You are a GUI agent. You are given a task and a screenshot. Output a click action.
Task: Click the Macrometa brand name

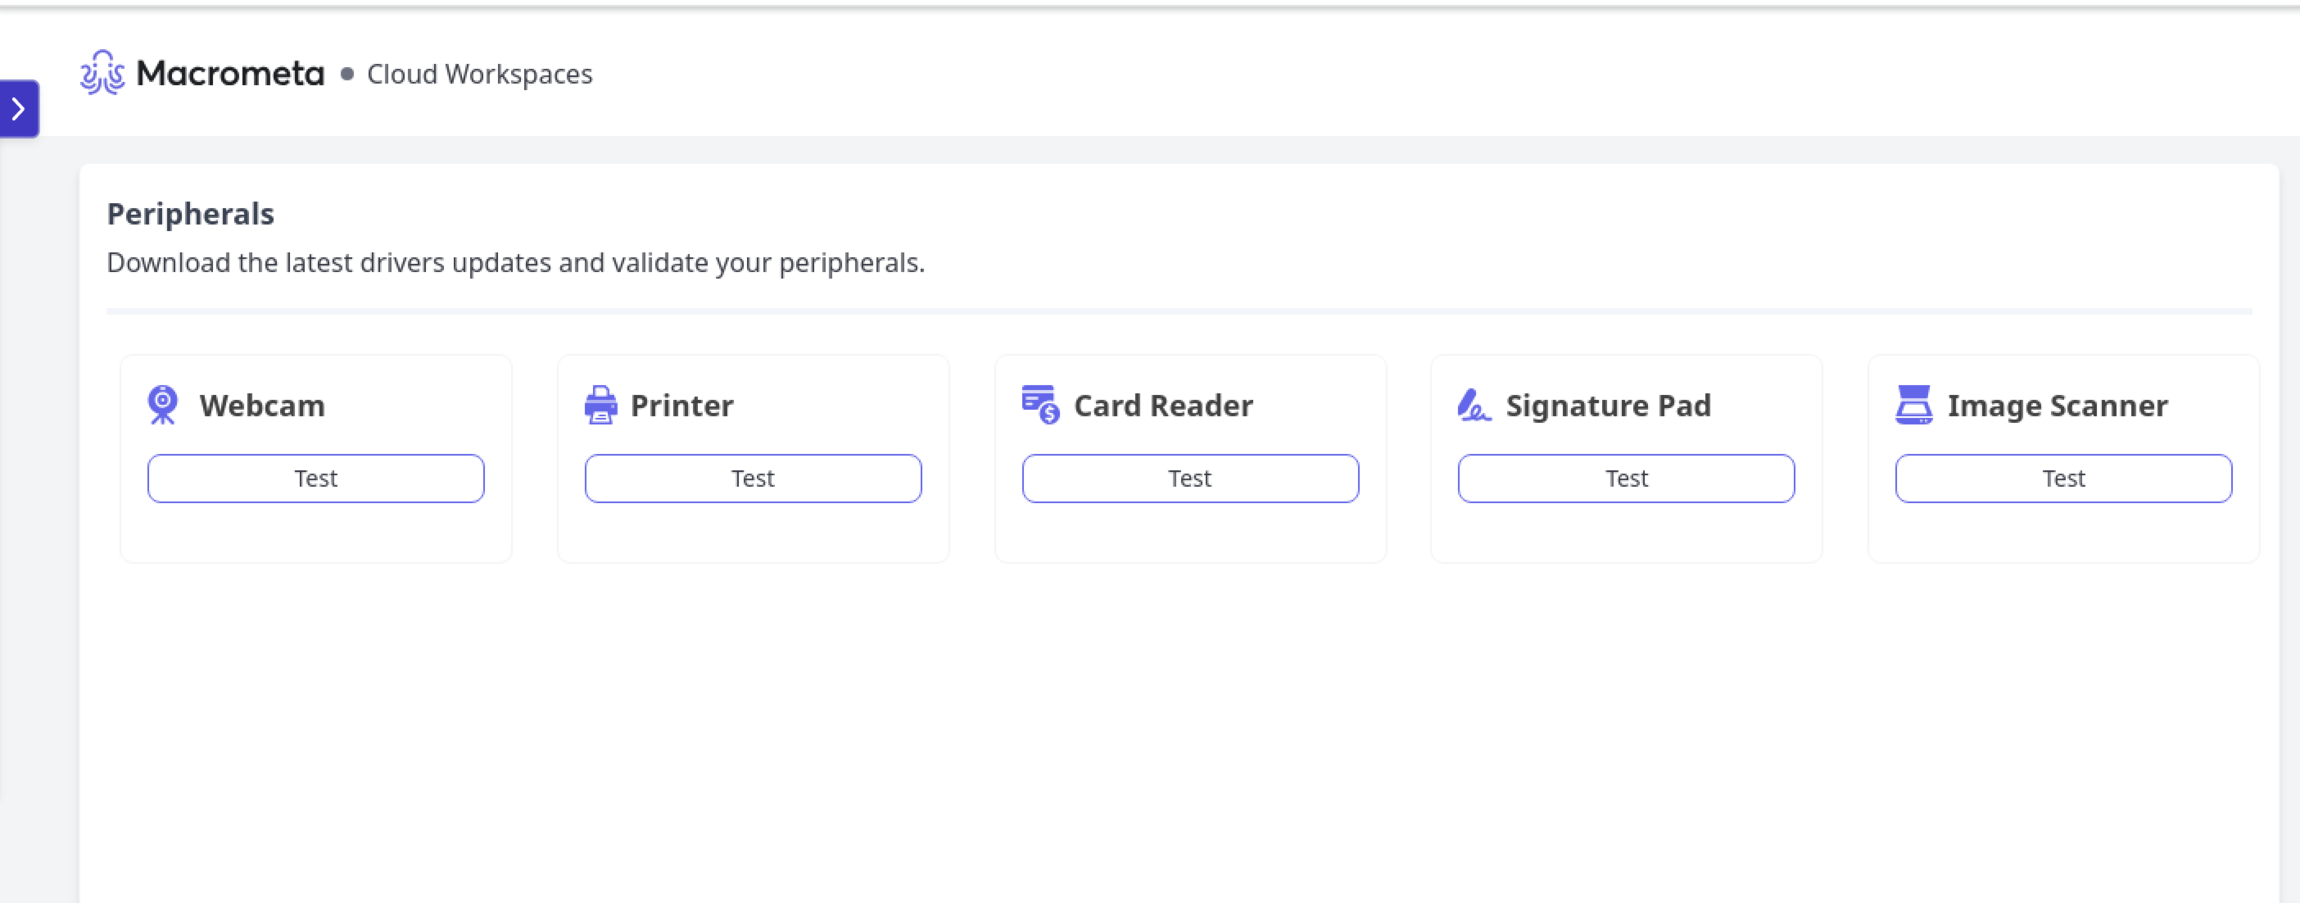click(230, 74)
